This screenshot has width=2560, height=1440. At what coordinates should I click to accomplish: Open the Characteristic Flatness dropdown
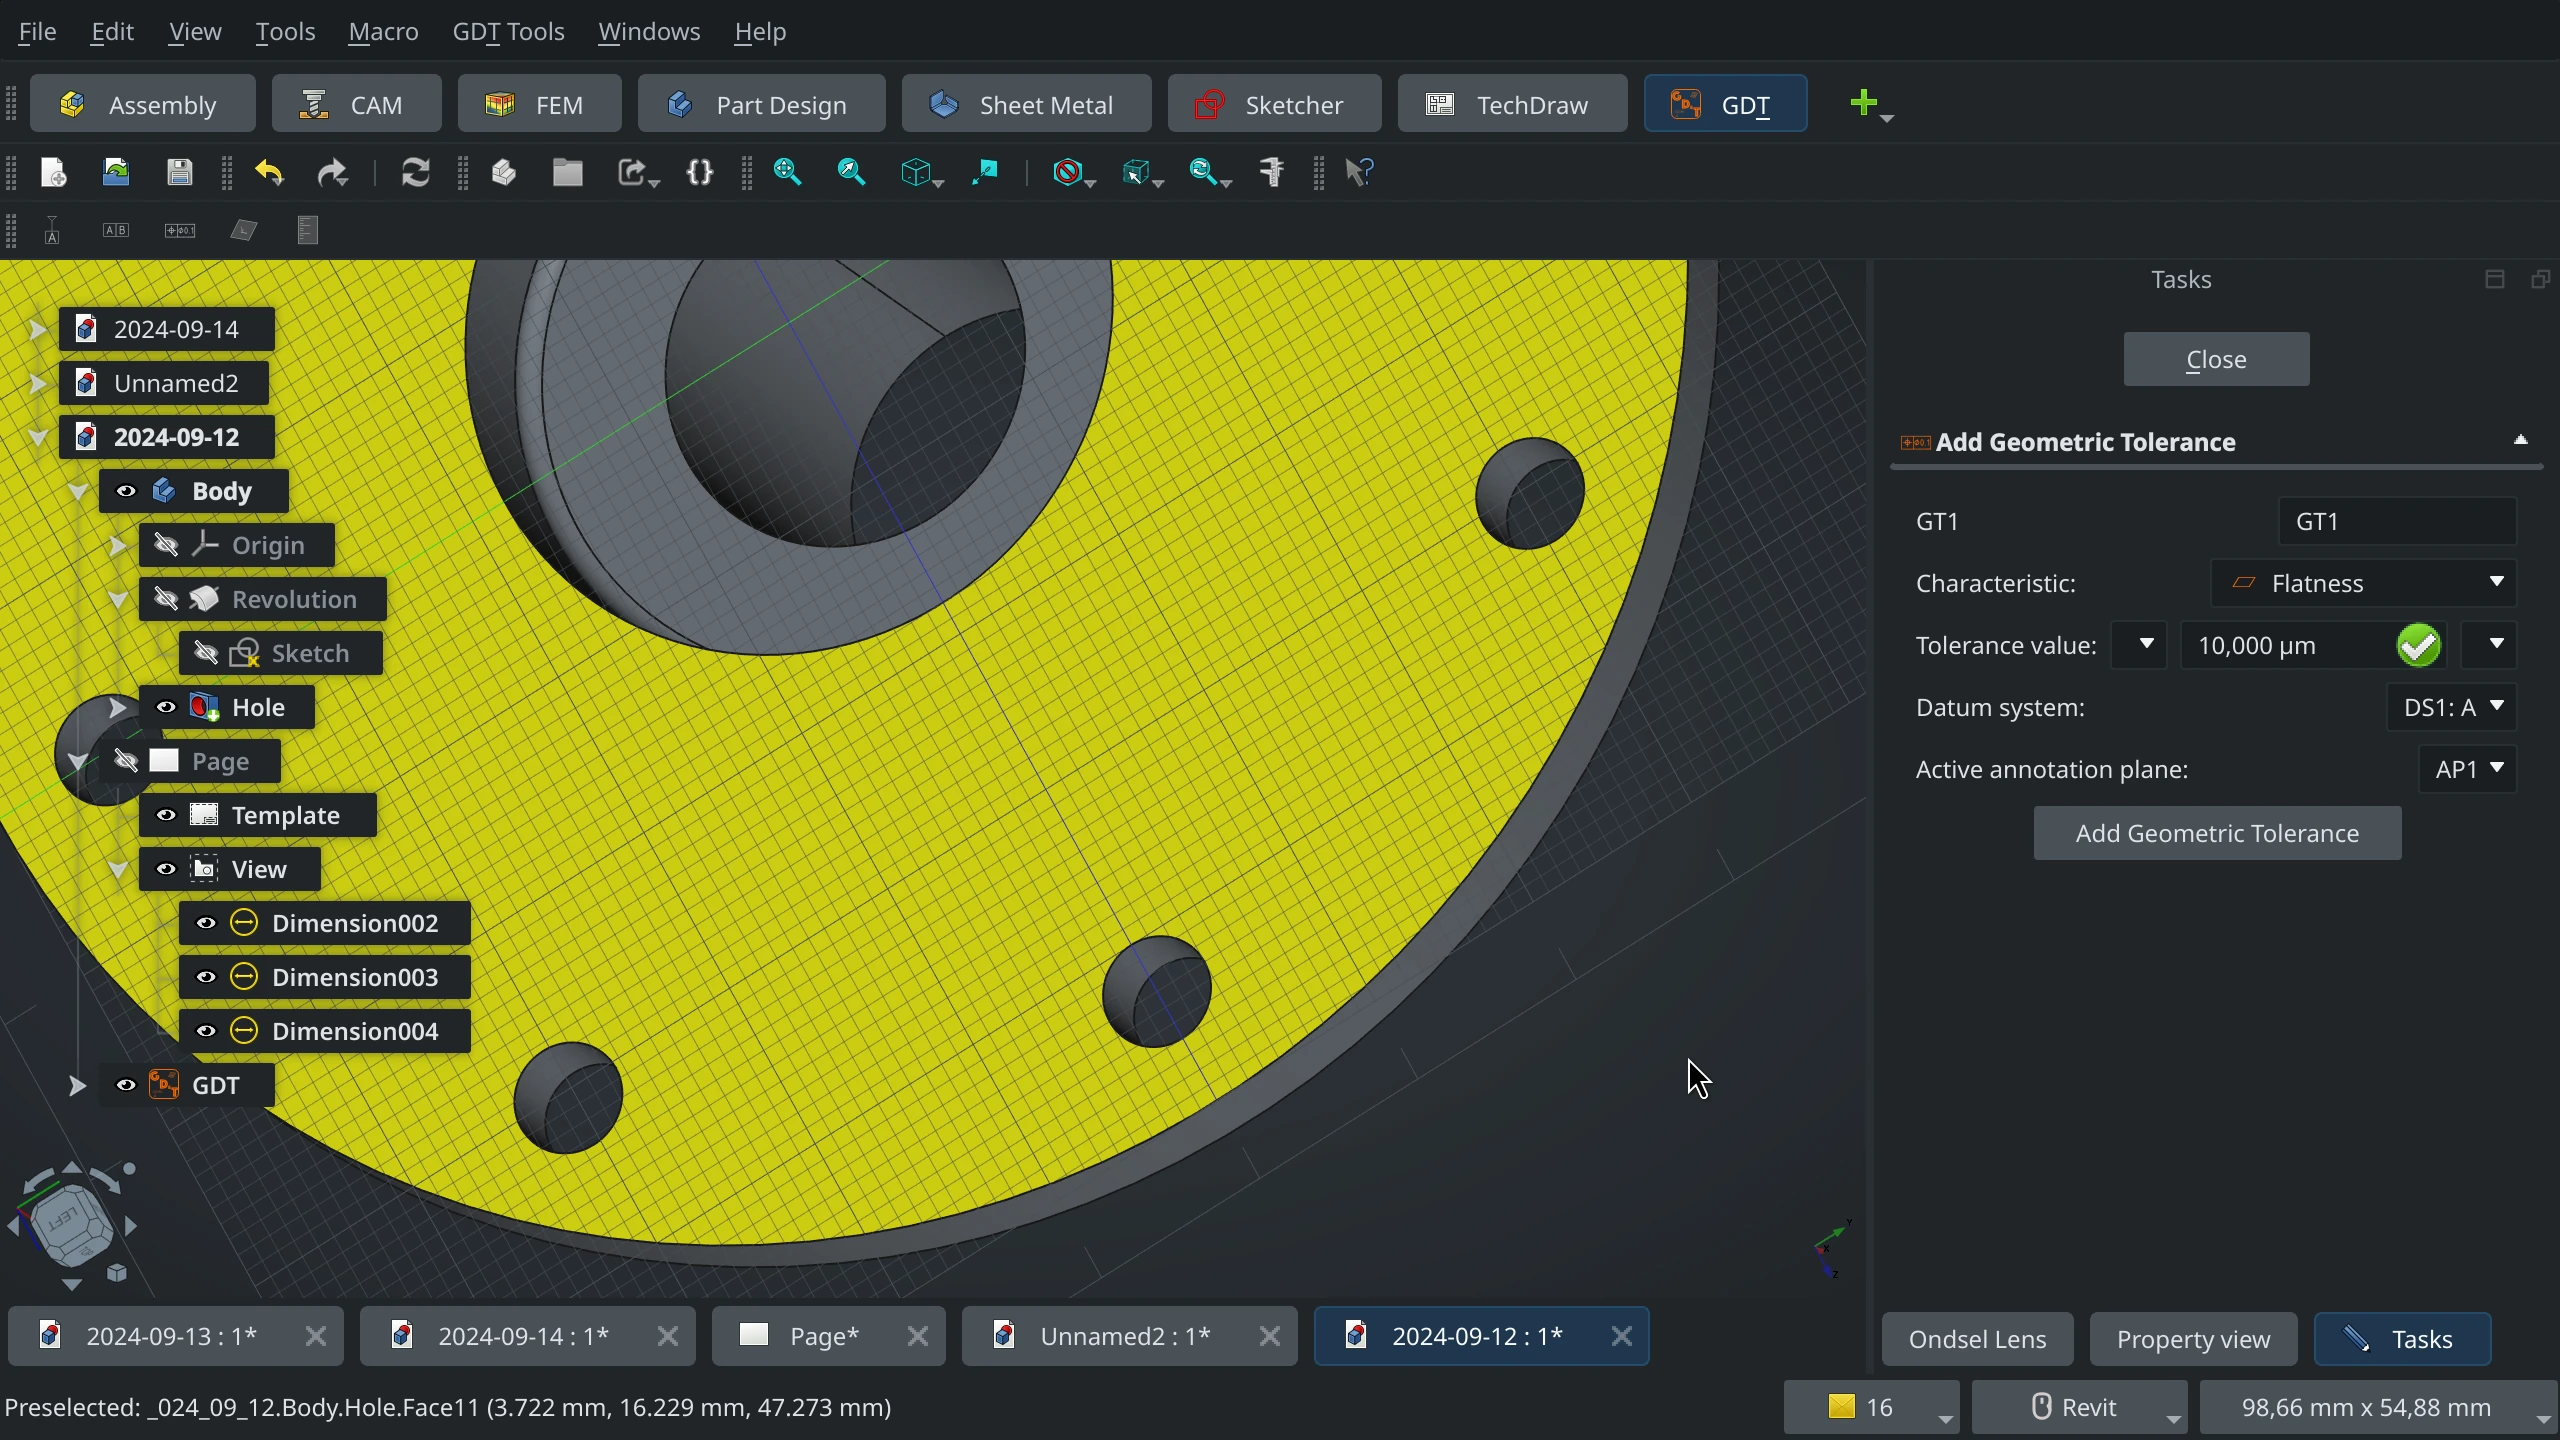click(x=2363, y=583)
